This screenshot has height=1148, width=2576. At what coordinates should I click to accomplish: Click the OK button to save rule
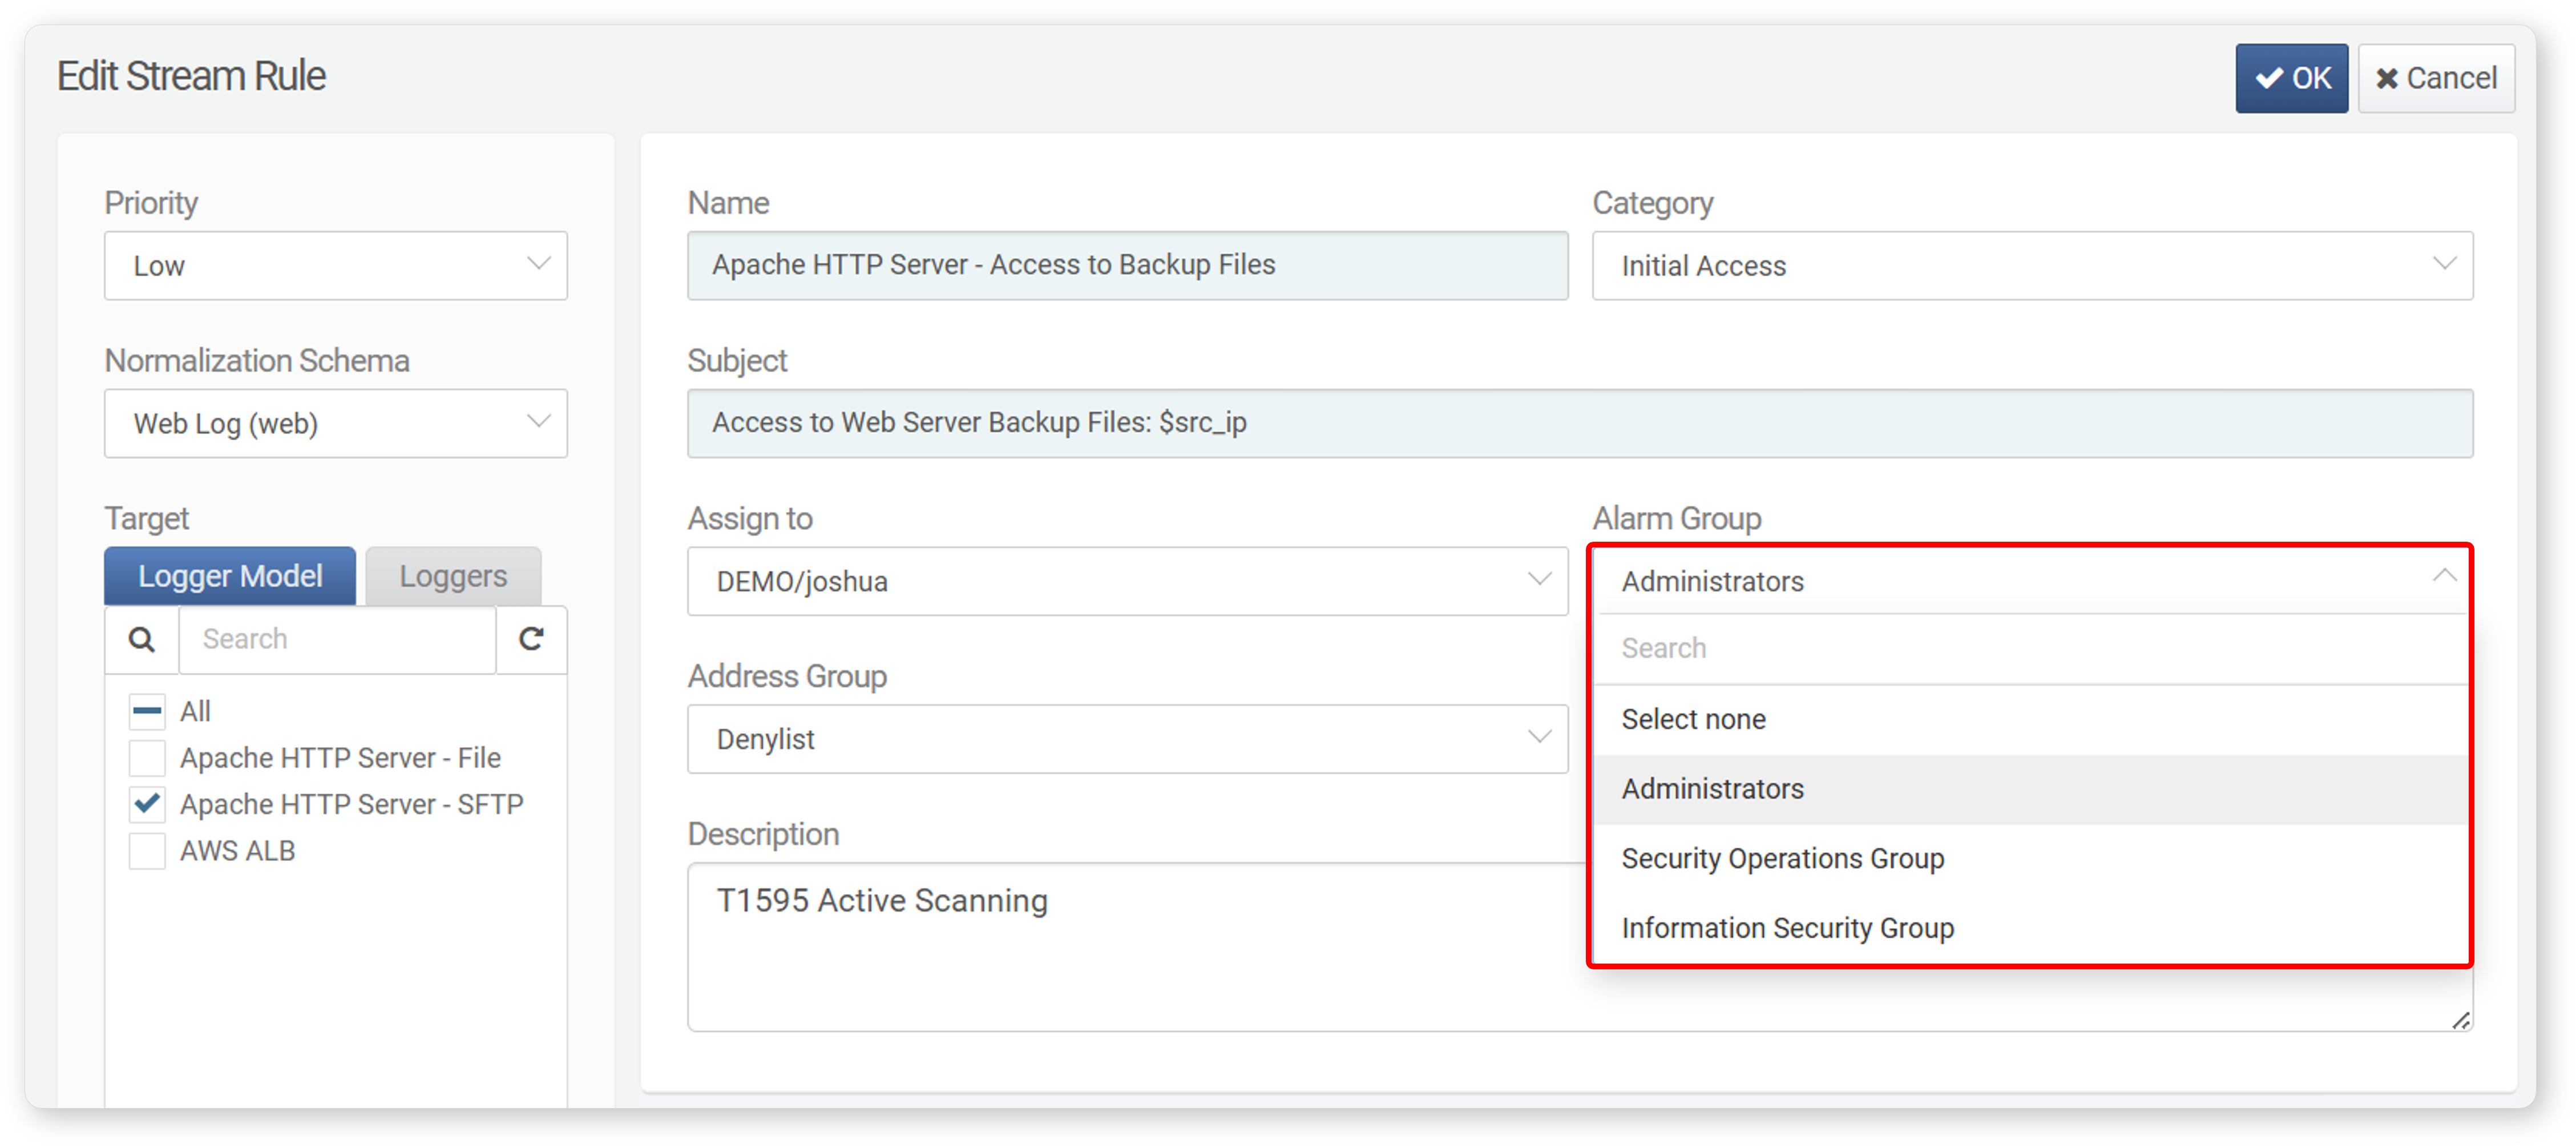pos(2291,78)
